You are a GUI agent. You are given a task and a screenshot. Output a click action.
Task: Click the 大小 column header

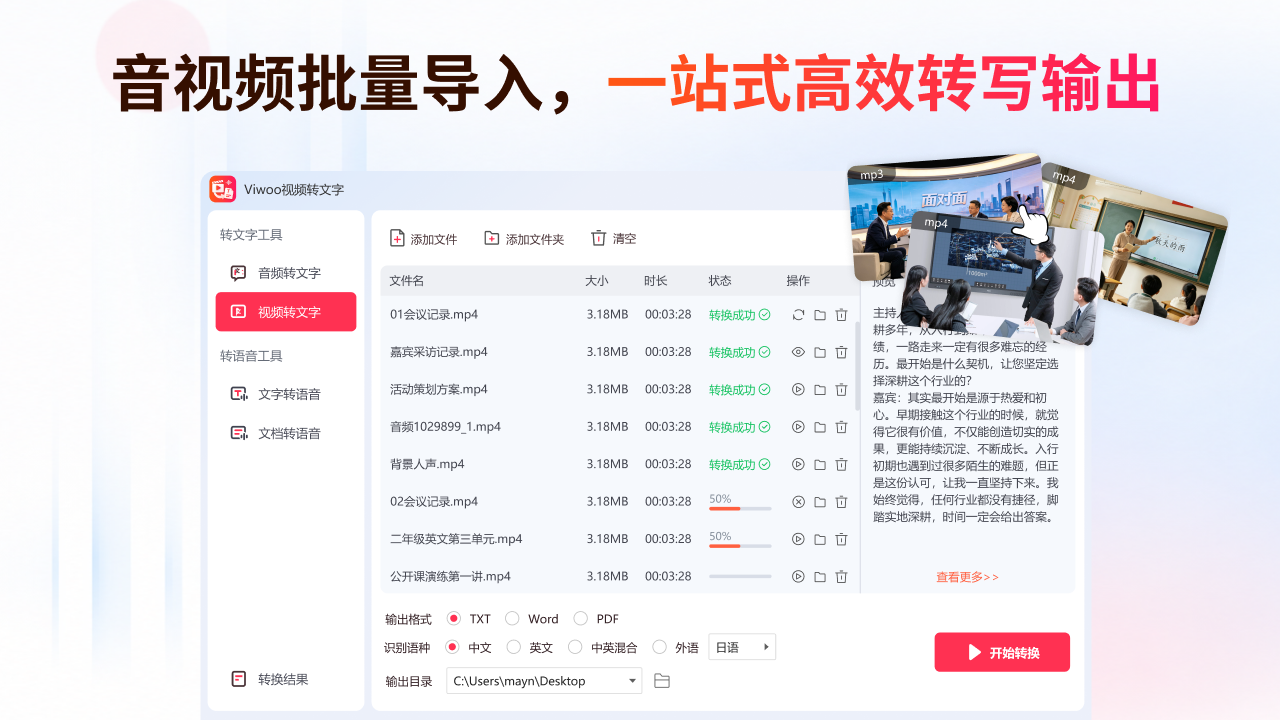tap(597, 281)
